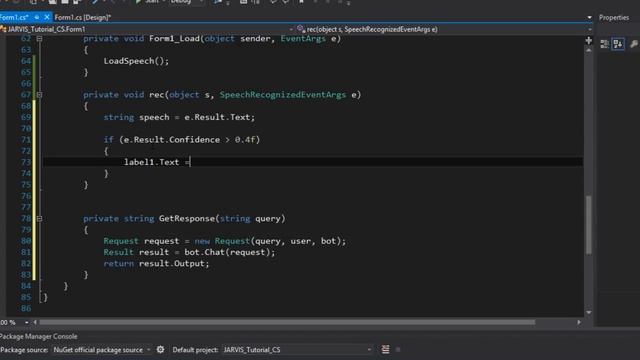Click on string speech = e.Result.Text; line
Viewport: 640px width, 360px height.
179,117
